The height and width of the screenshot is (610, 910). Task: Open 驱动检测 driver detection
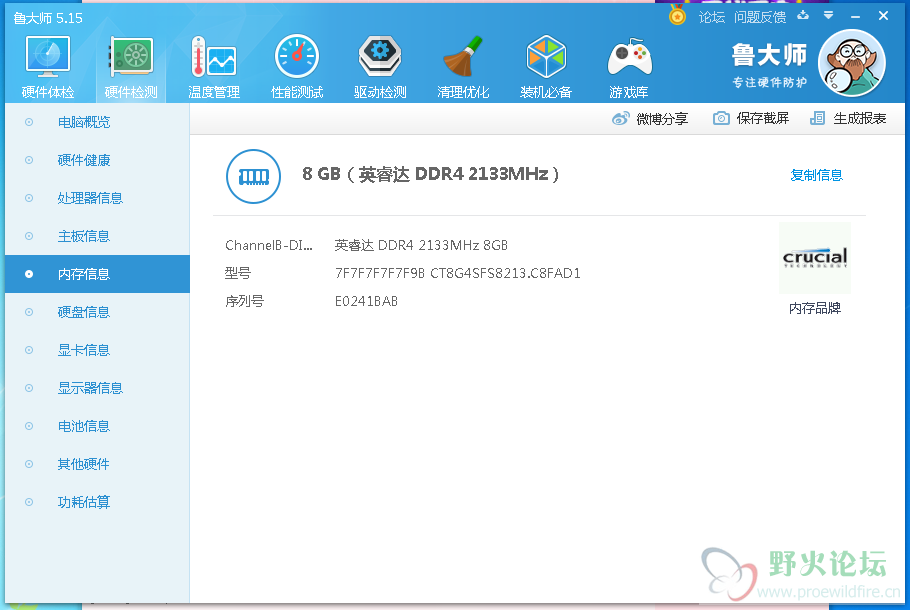380,66
